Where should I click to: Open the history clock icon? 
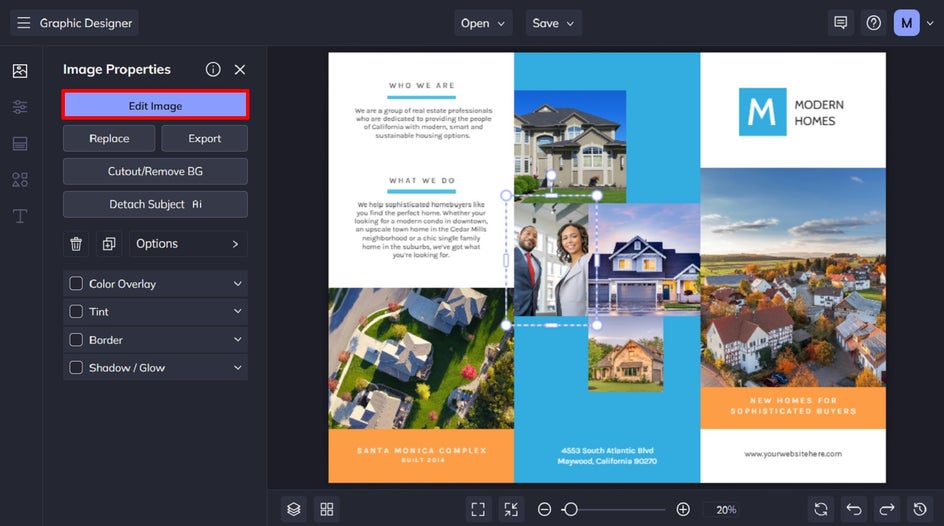coord(920,509)
